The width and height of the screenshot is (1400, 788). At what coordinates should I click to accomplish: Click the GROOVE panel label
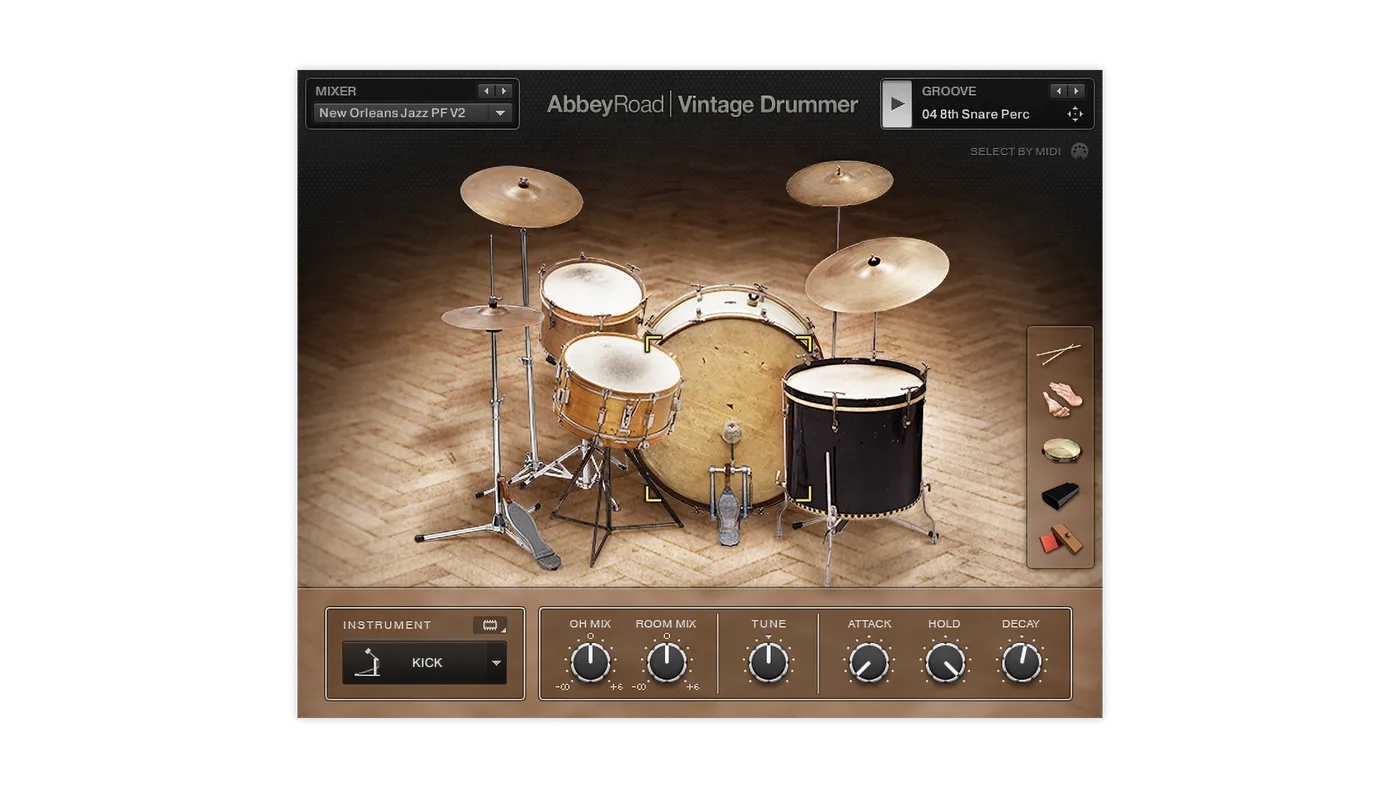pos(949,91)
